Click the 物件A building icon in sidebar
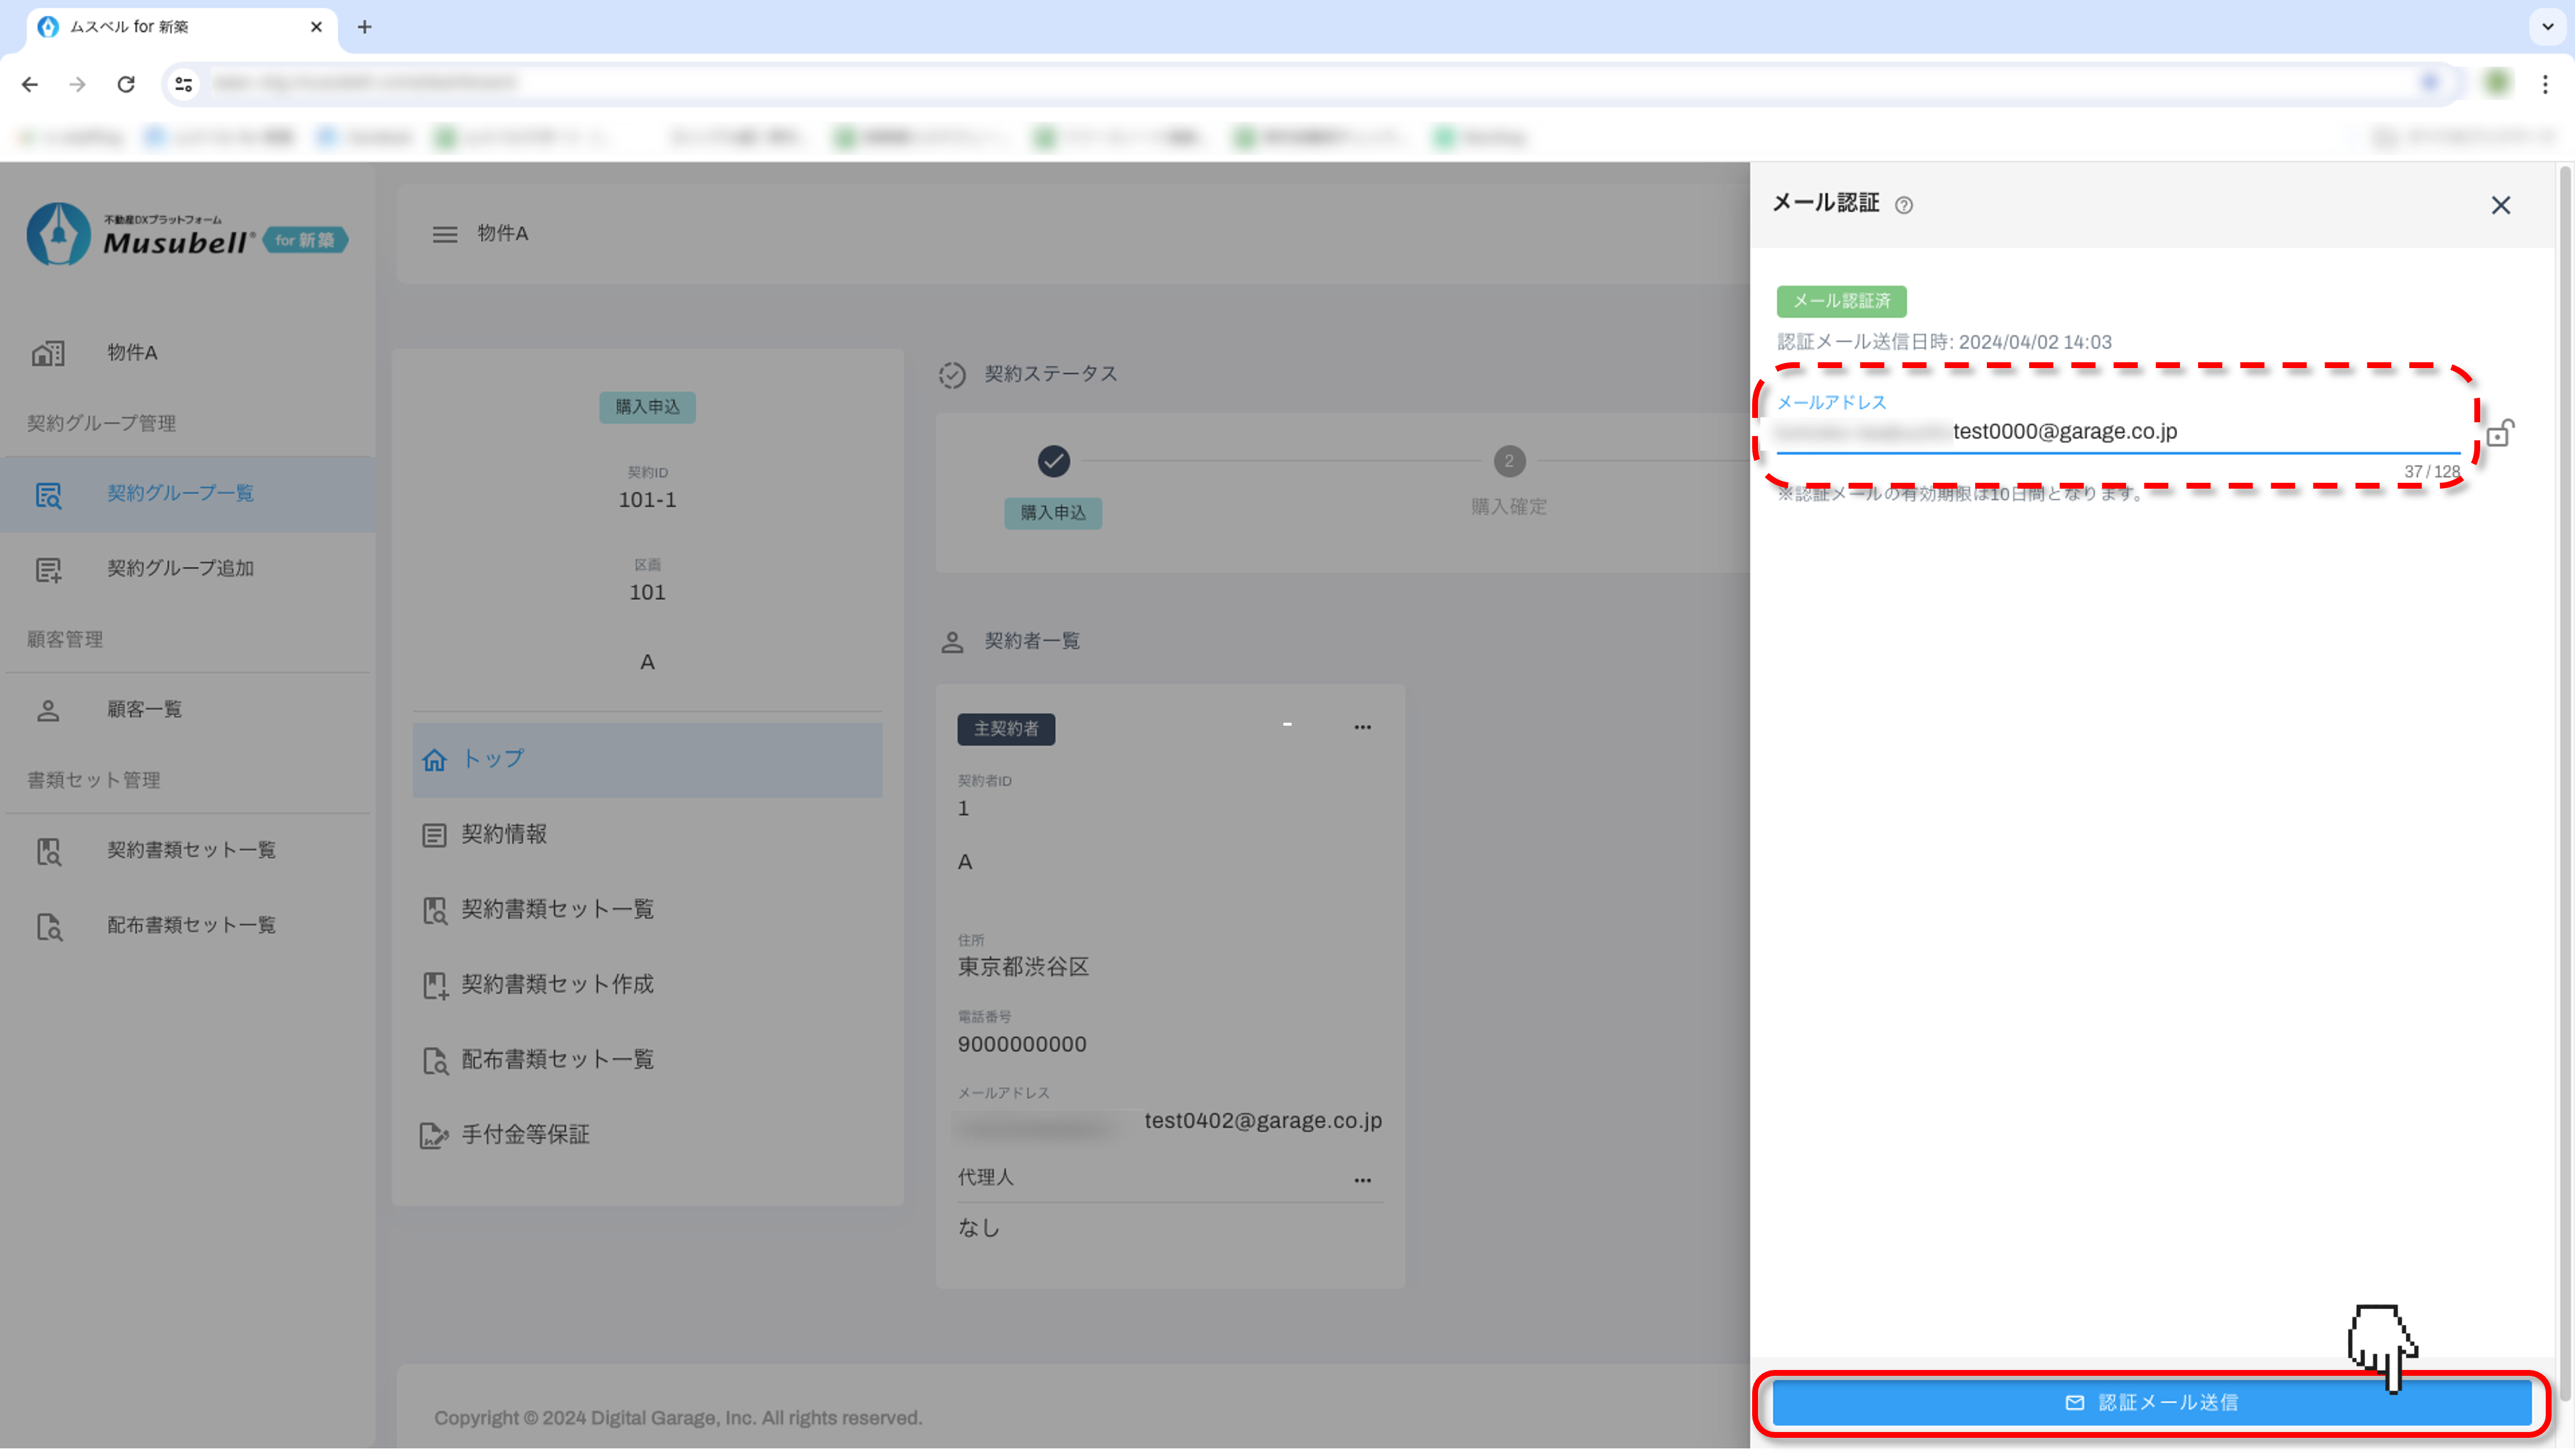The image size is (2575, 1456). pos(48,353)
